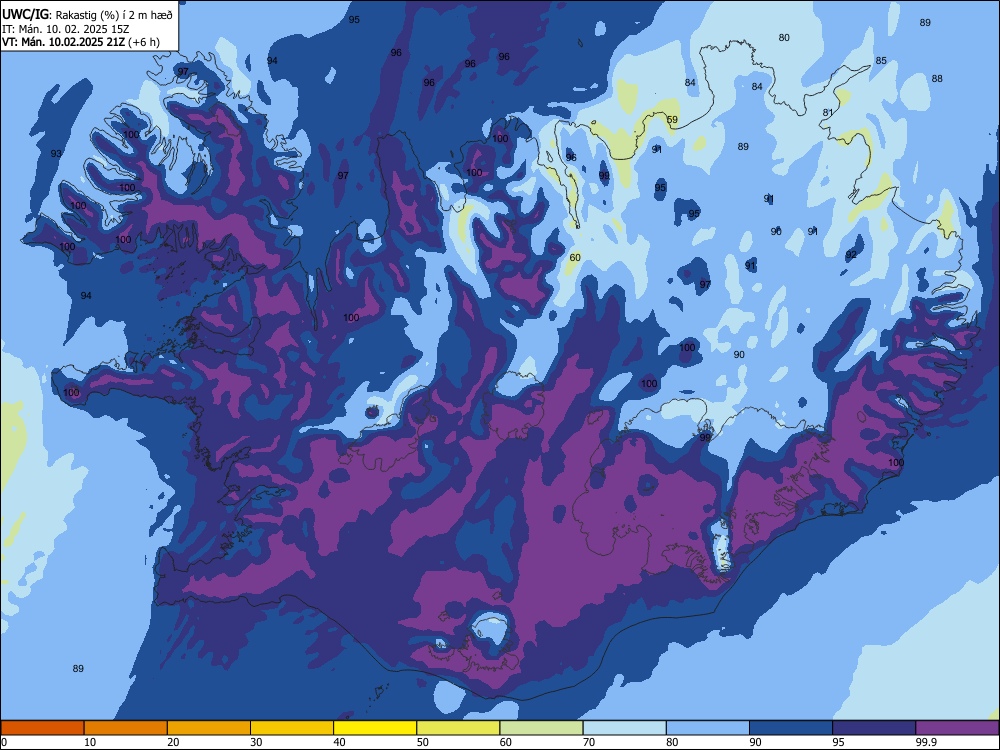
Task: Click the '50' label on the legend scale
Action: 422,742
